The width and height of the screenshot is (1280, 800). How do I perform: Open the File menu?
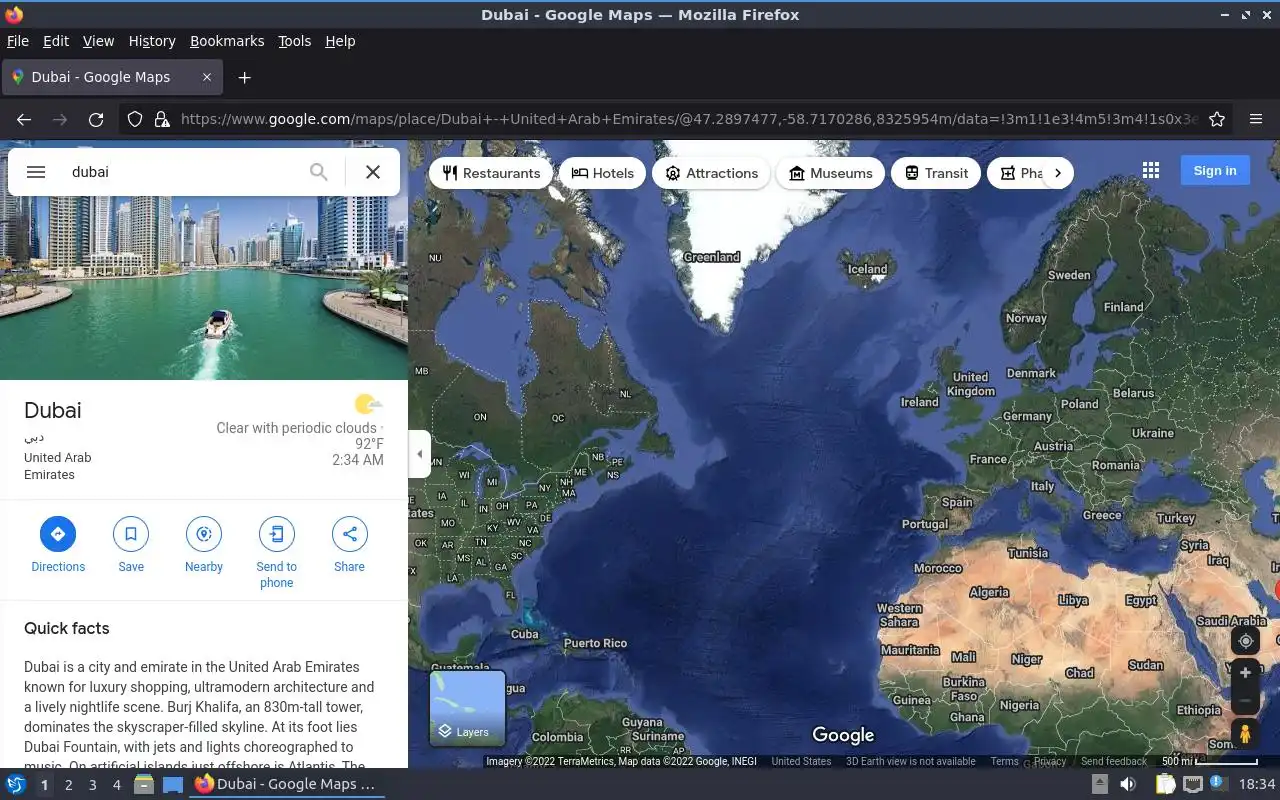(x=18, y=41)
